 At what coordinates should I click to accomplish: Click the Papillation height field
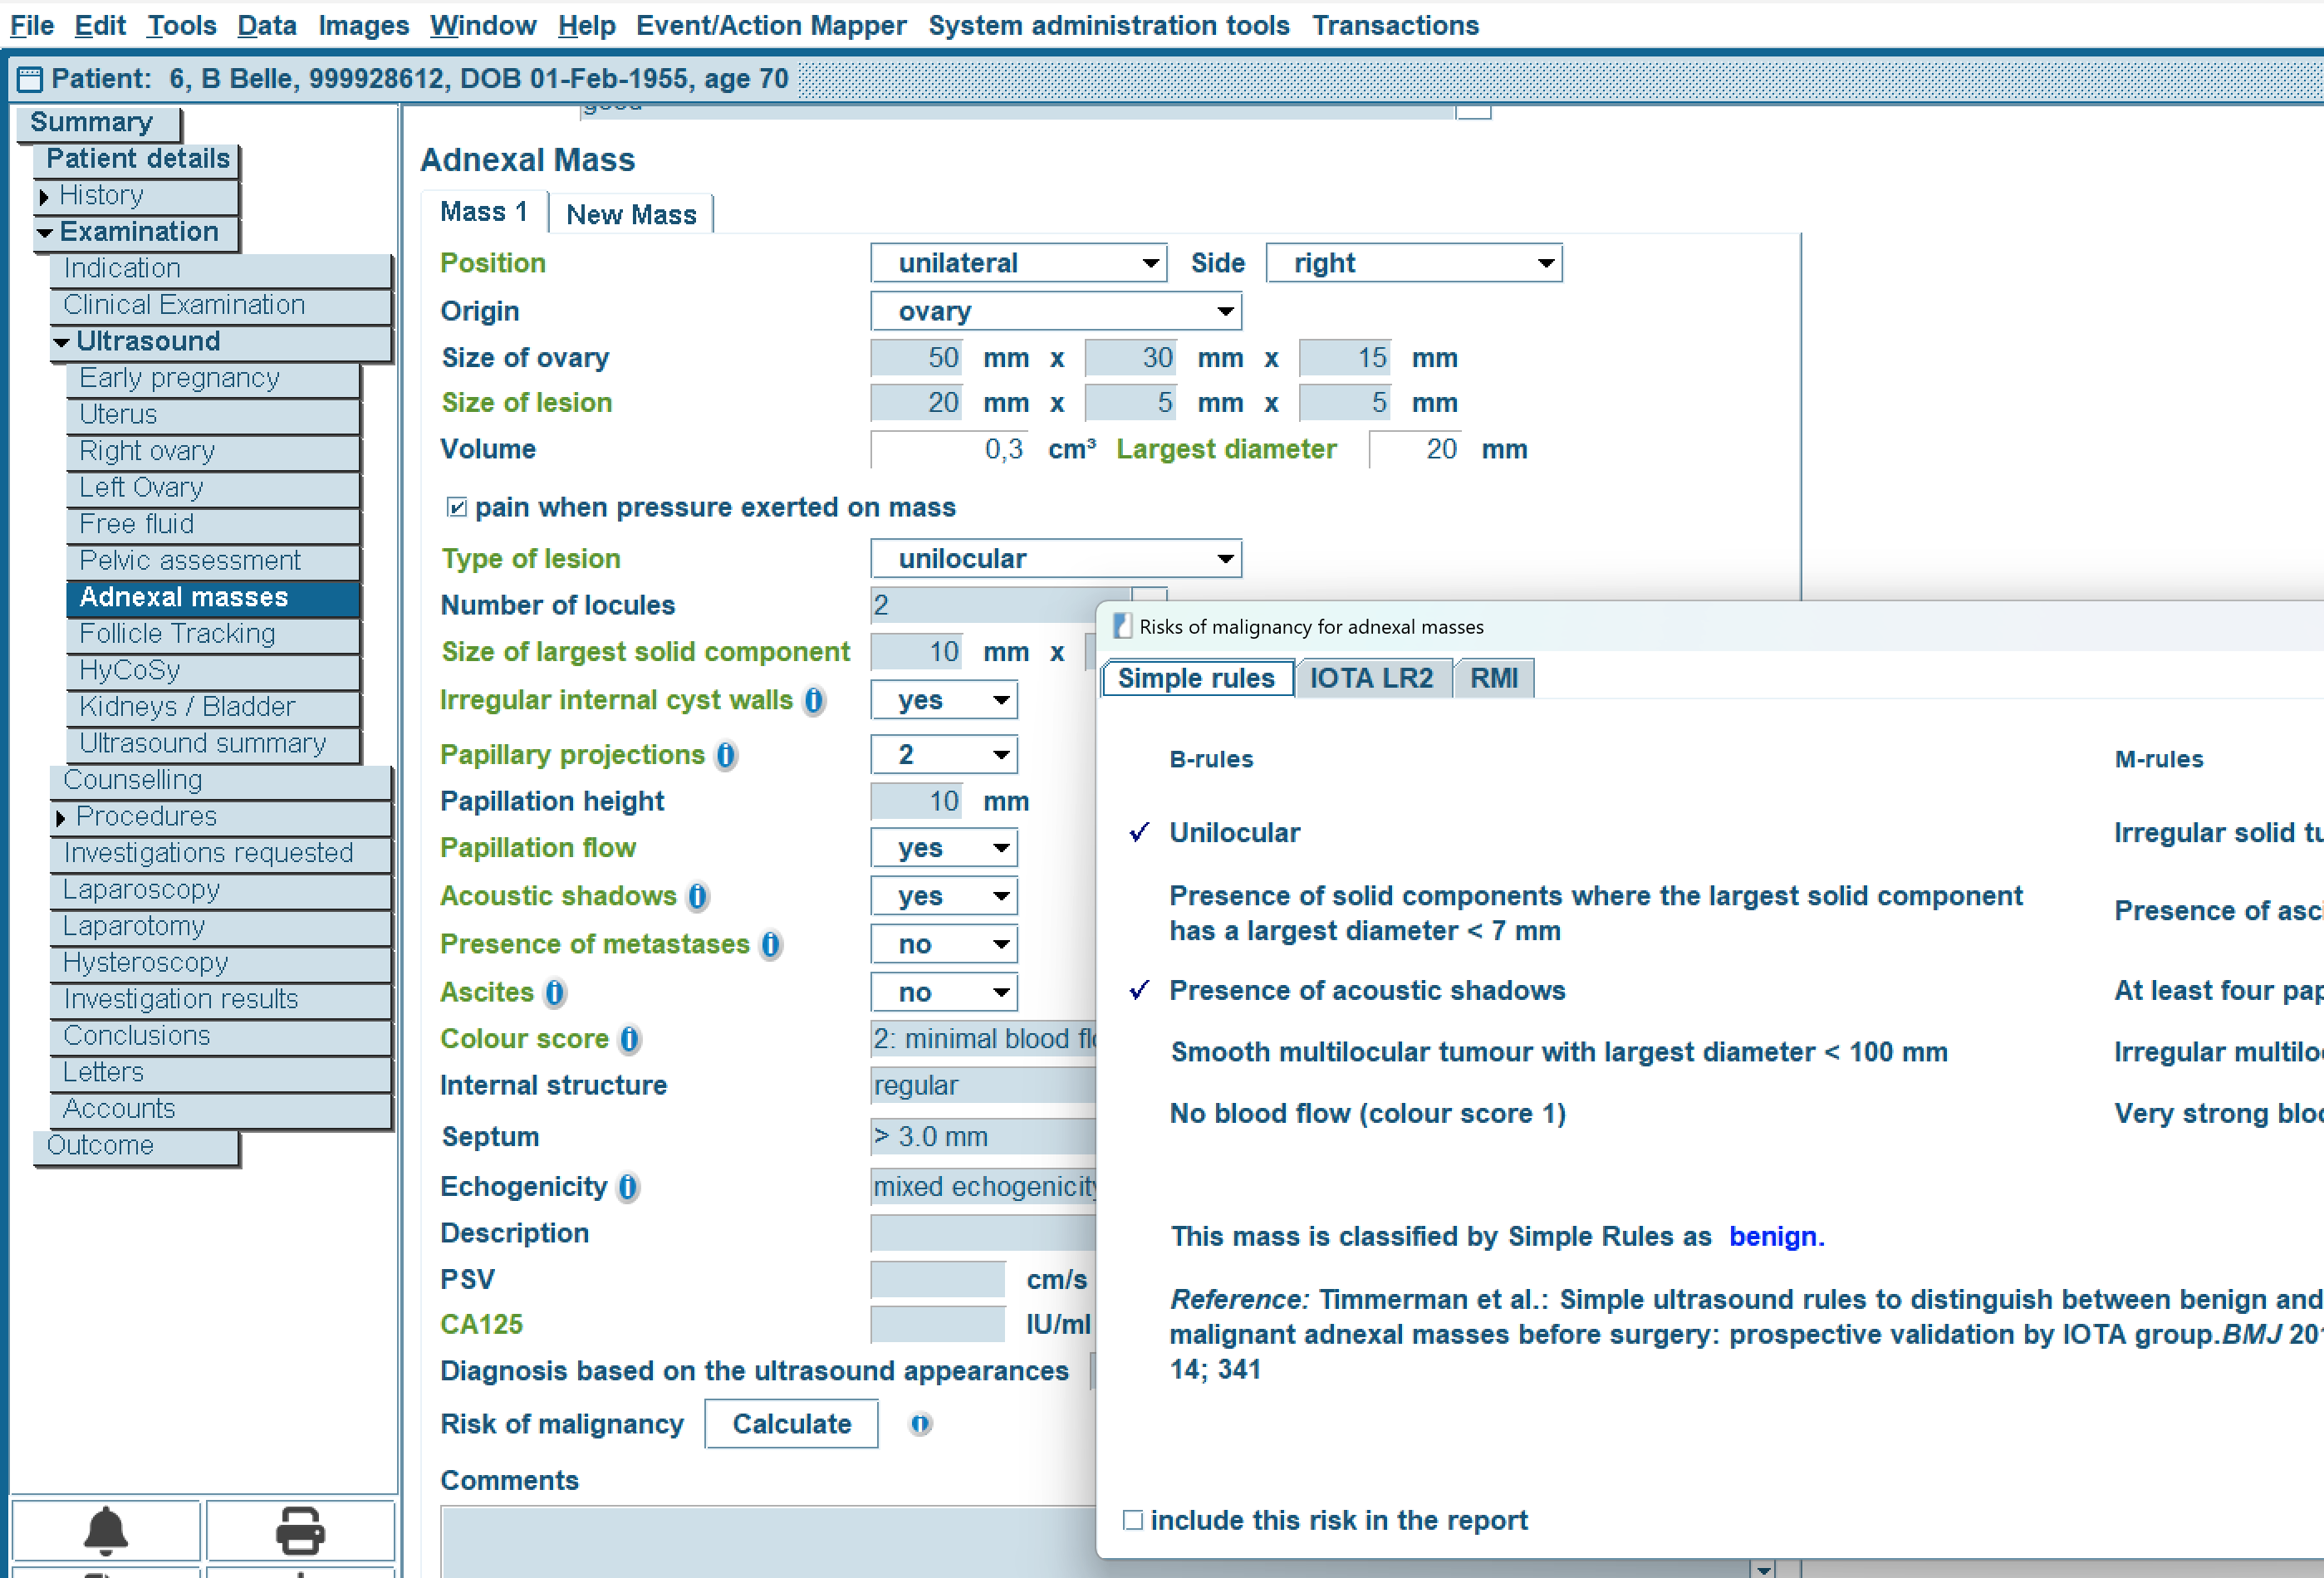tap(916, 801)
